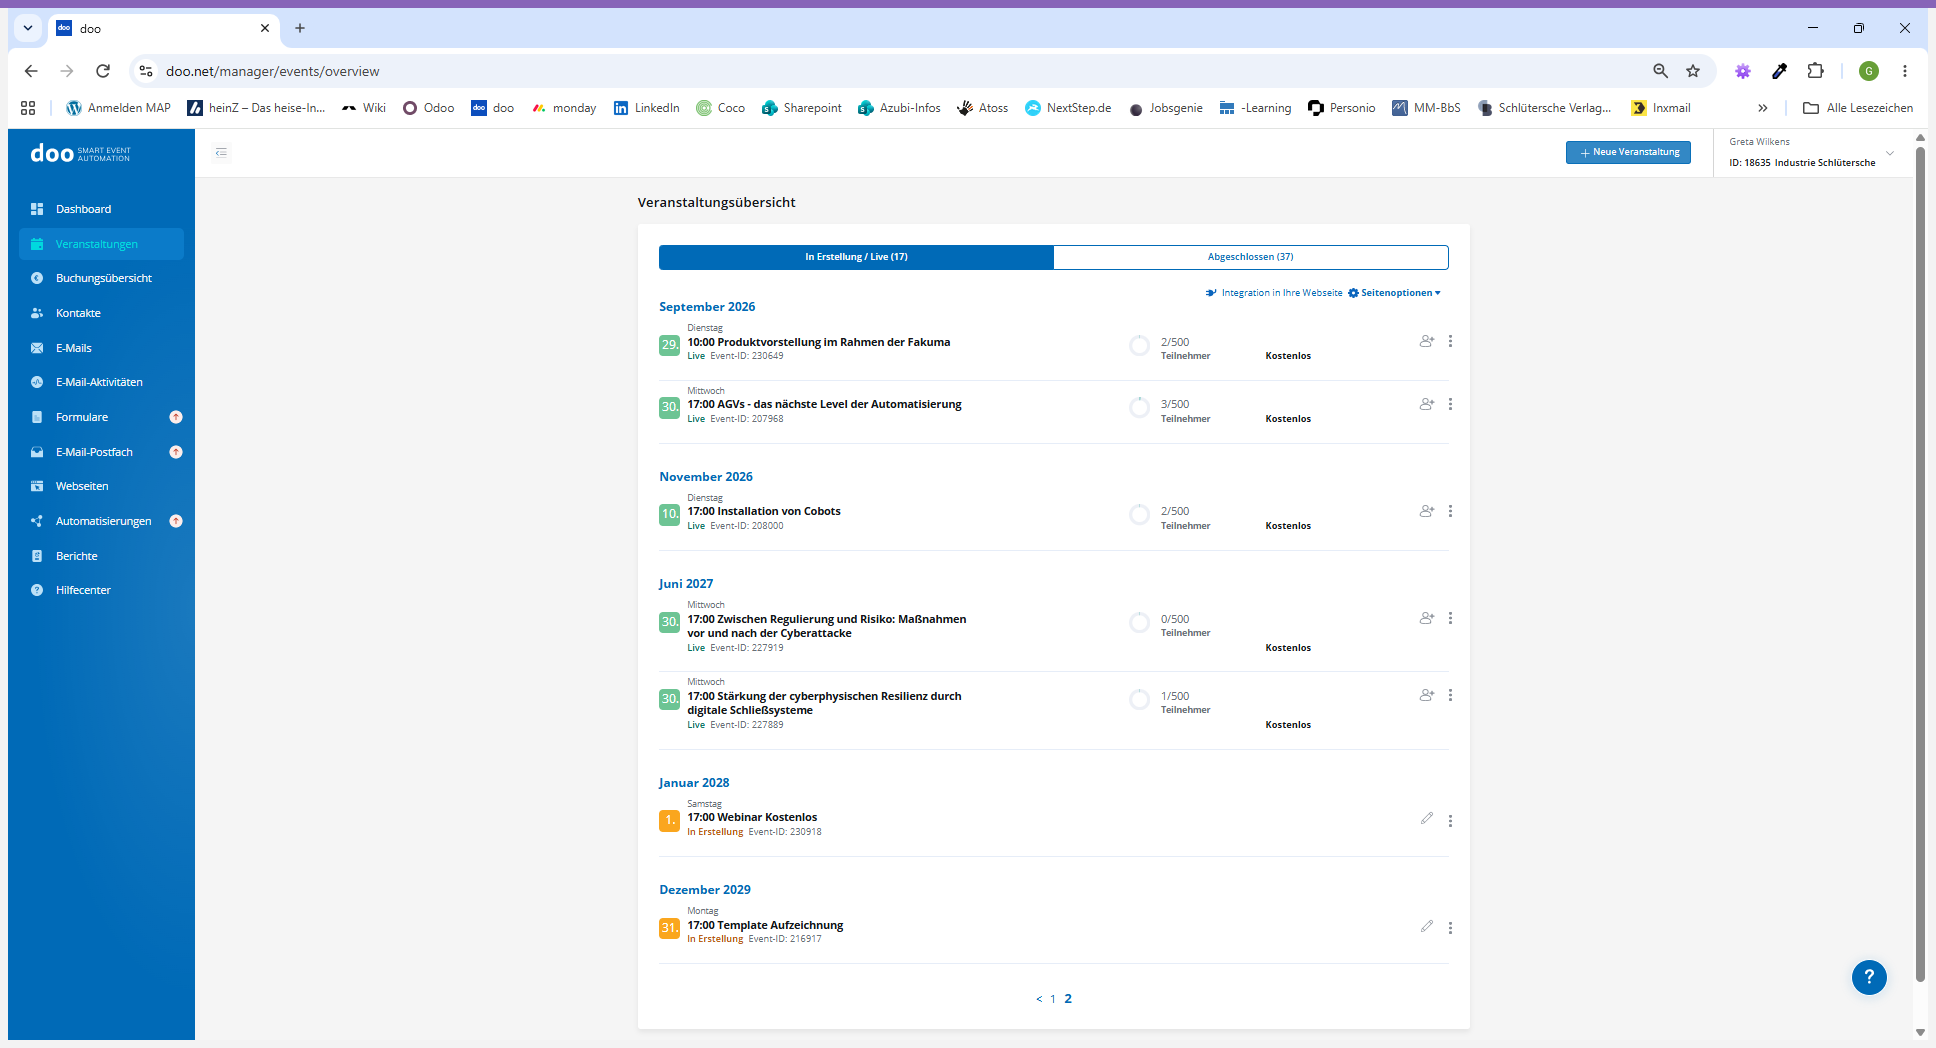Open the Kontakte people icon

coord(37,313)
